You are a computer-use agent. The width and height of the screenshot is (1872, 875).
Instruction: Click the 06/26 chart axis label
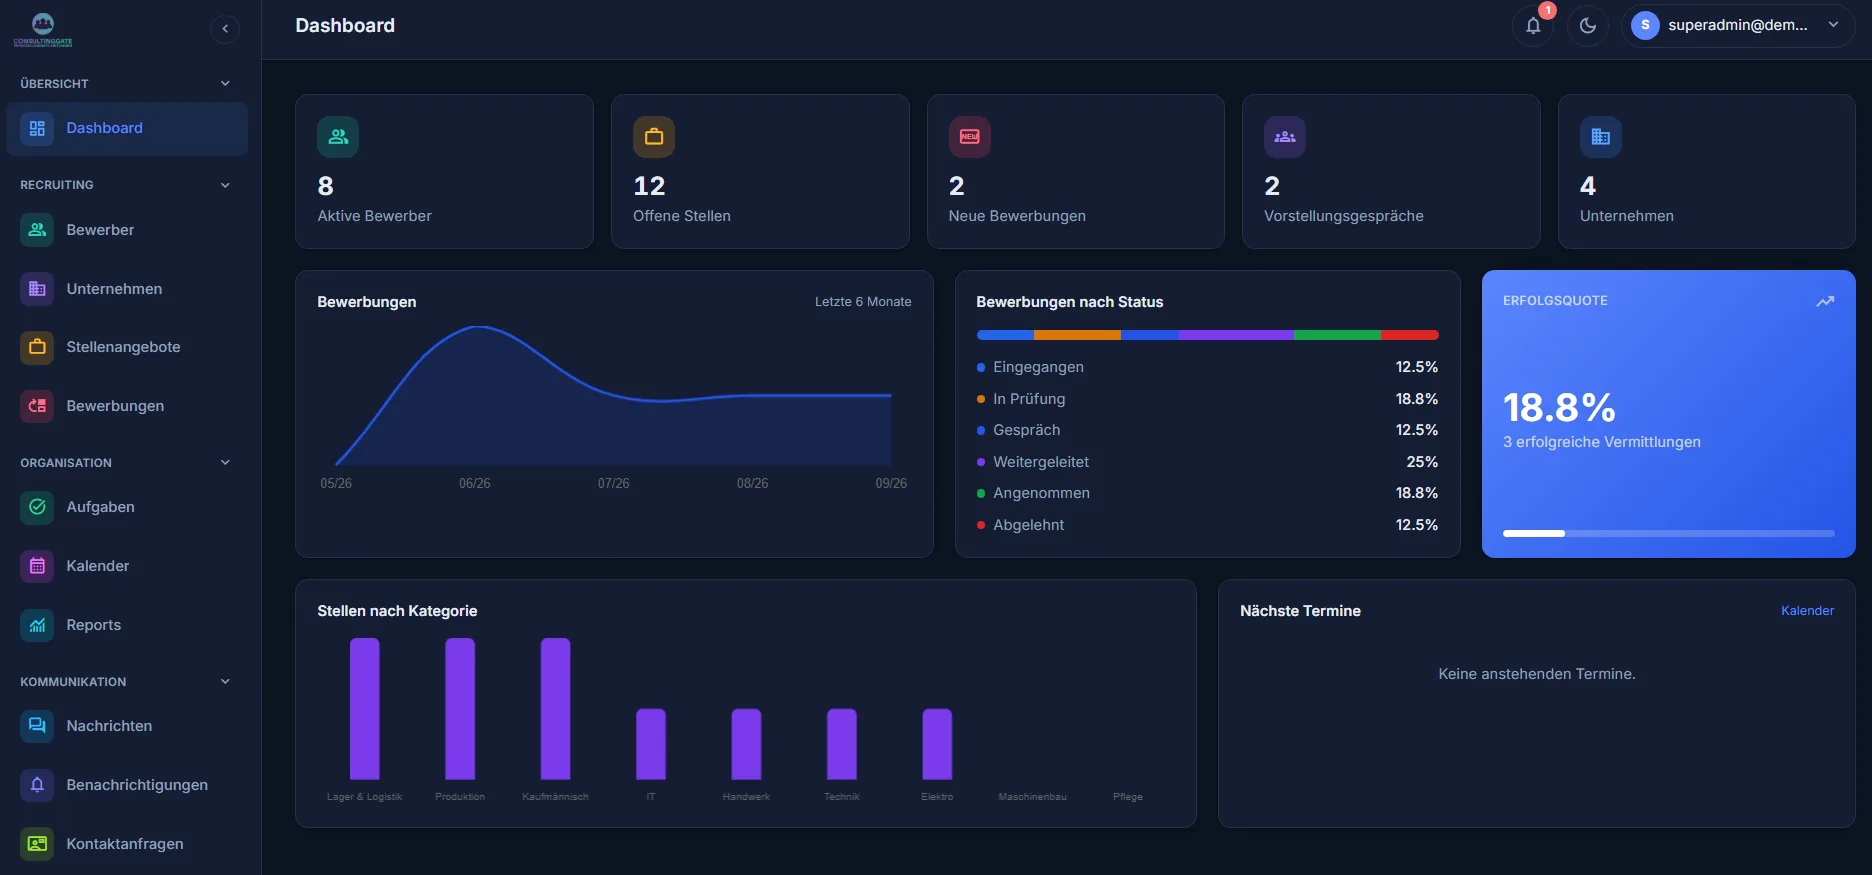coord(475,484)
